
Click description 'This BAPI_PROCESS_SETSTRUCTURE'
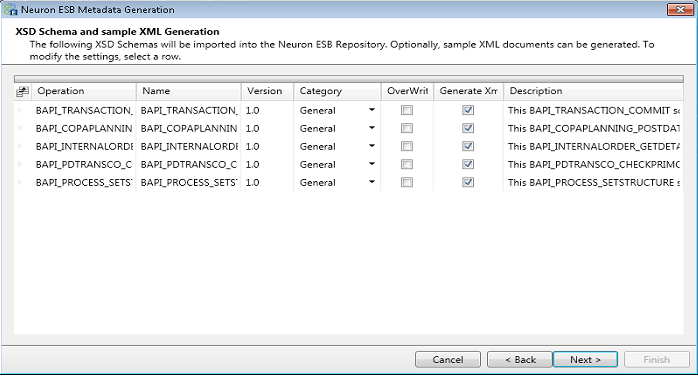coord(594,182)
